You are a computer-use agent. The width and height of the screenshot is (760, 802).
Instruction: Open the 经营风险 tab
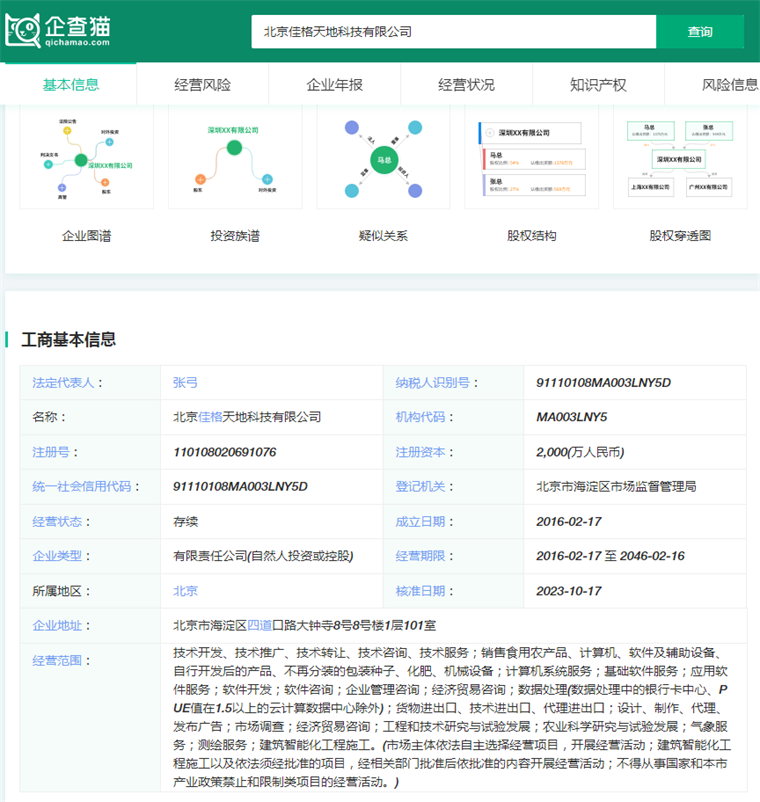(x=203, y=84)
